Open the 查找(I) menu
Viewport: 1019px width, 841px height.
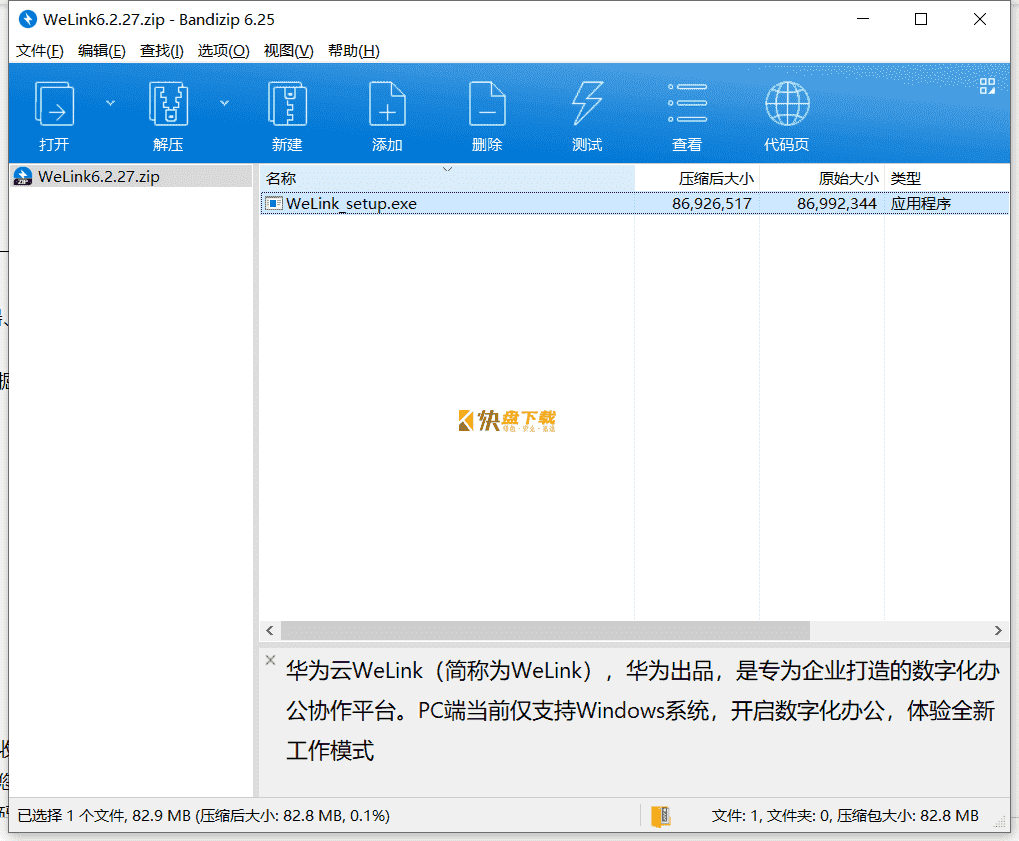162,51
